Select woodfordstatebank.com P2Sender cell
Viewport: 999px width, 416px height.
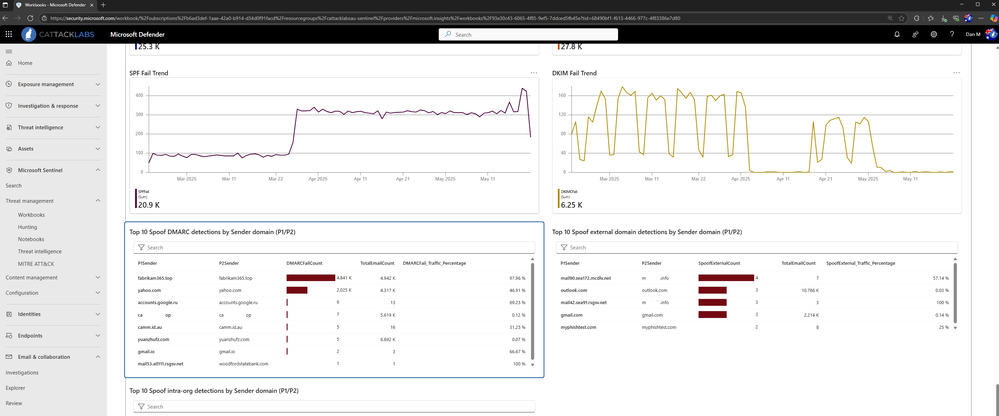(x=243, y=364)
